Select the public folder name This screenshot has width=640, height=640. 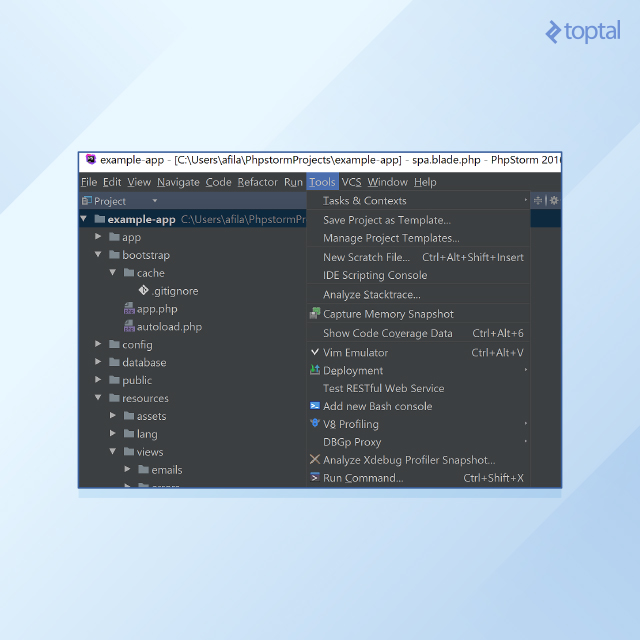click(137, 380)
